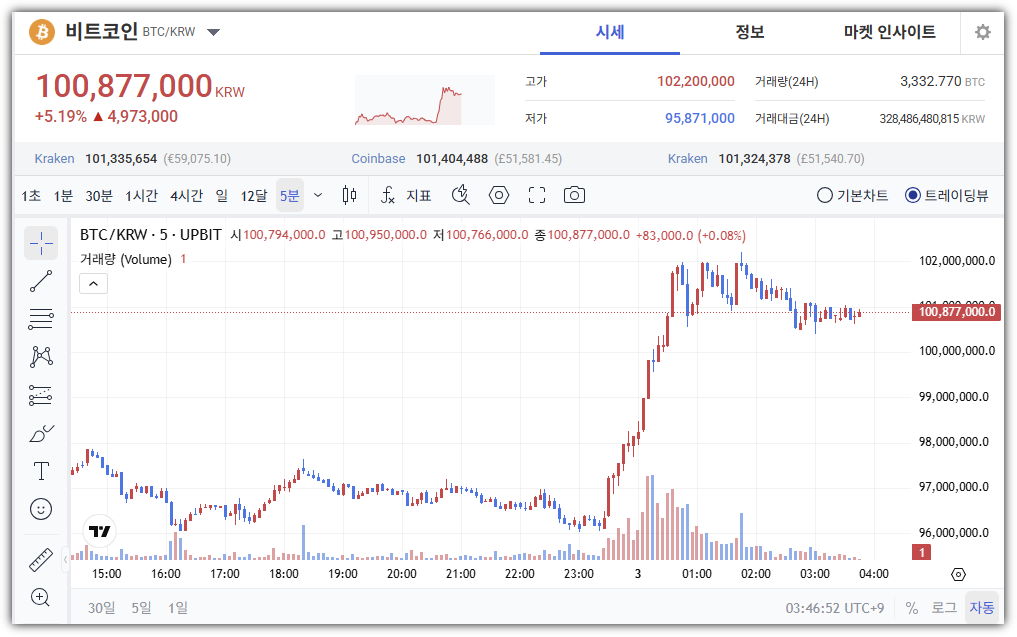The image size is (1017, 637).
Task: Select the trend line drawing tool
Action: pos(40,280)
